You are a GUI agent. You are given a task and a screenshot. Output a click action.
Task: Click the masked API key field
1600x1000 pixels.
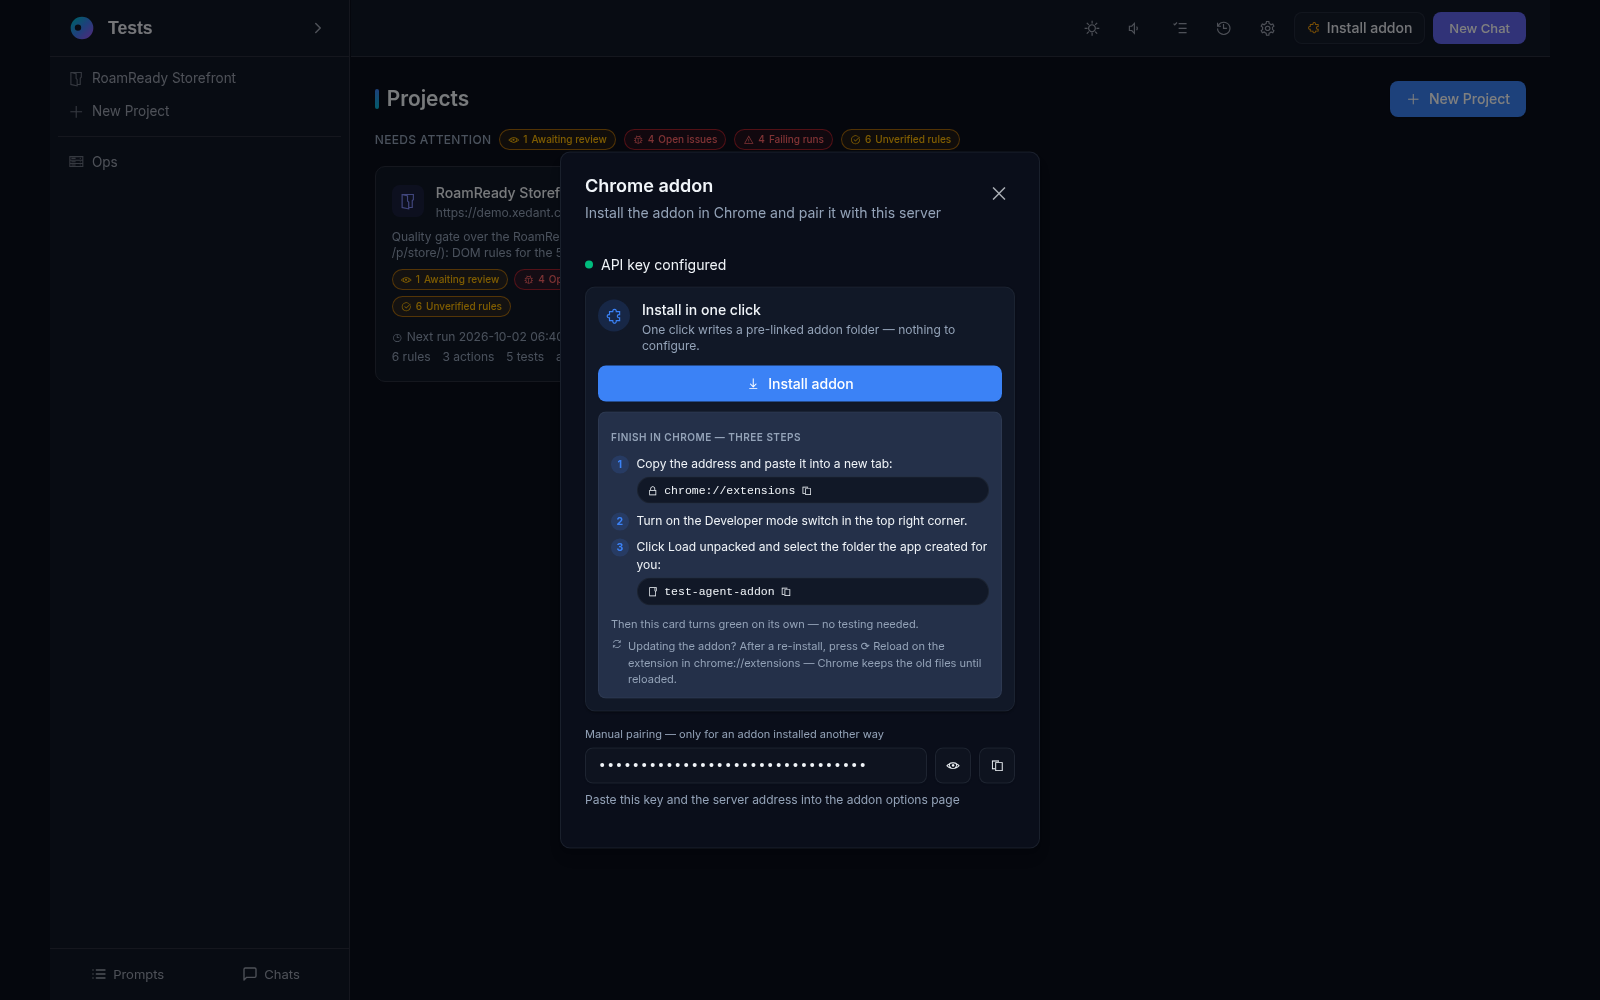(756, 766)
